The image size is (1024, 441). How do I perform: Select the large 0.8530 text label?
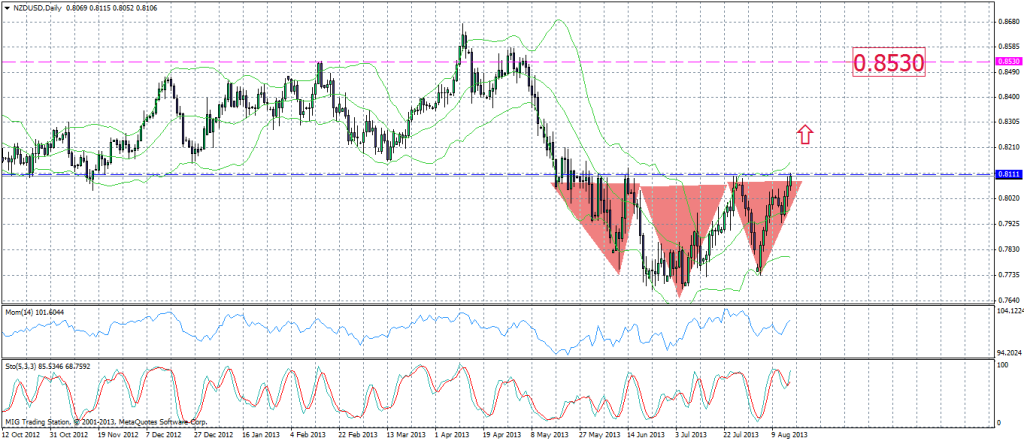(x=887, y=63)
